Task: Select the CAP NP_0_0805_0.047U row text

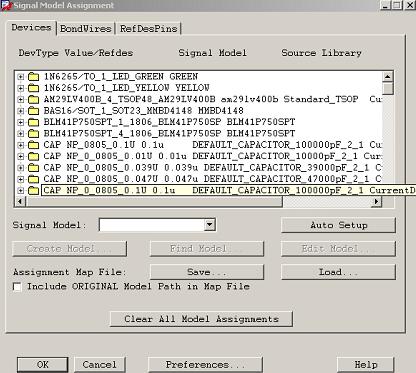Action: pyautogui.click(x=212, y=179)
